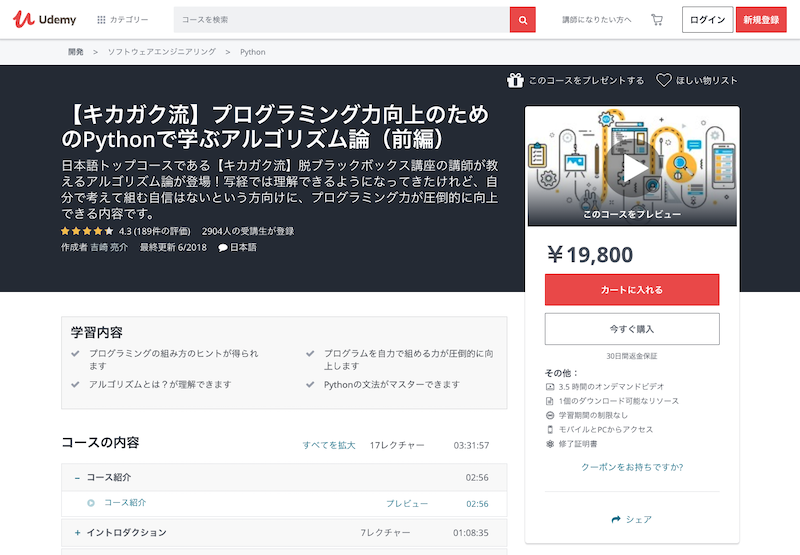Click 7レクチャー text
This screenshot has height=555, width=800.
[x=385, y=533]
